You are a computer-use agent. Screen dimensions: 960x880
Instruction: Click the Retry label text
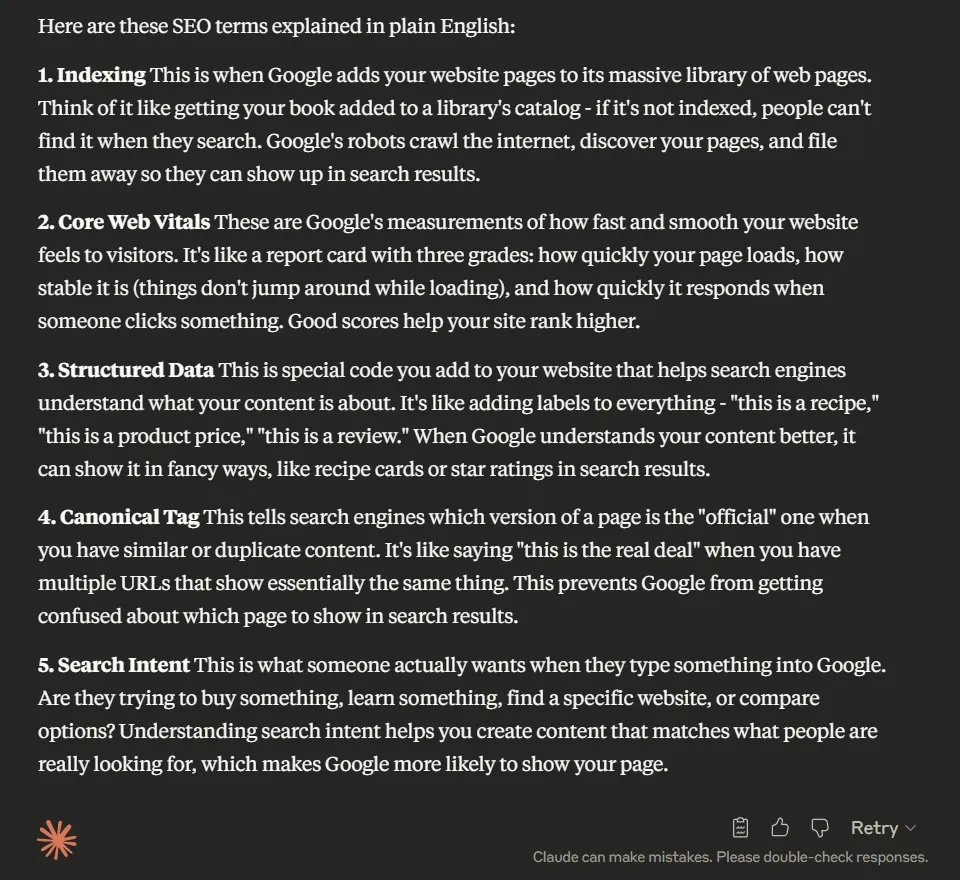(873, 827)
